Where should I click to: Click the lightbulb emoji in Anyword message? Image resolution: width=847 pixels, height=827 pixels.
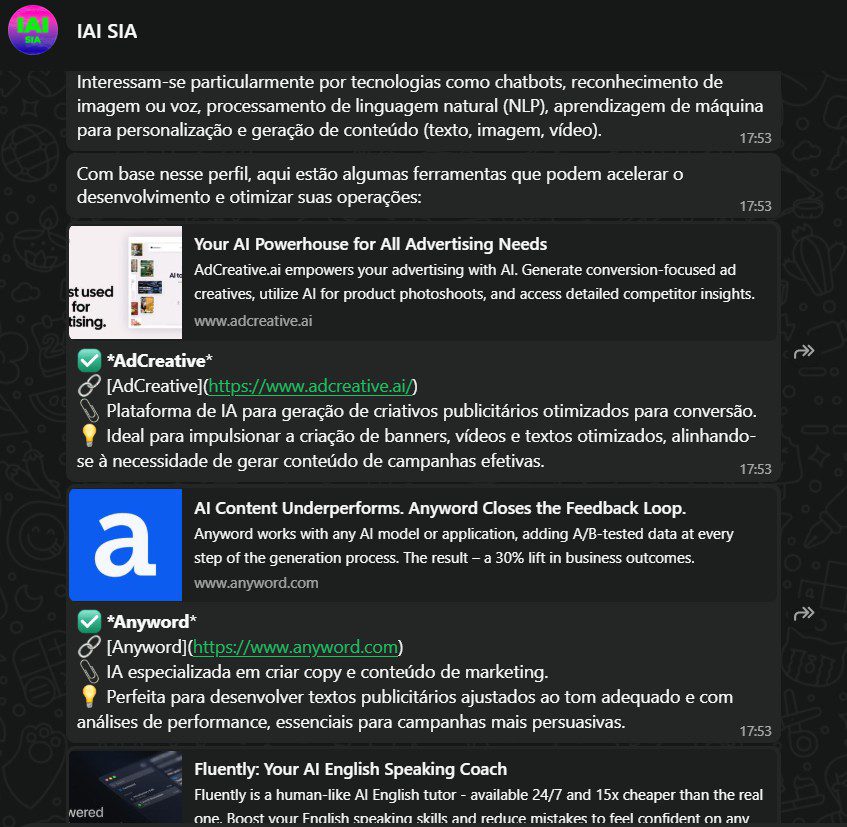tap(89, 697)
